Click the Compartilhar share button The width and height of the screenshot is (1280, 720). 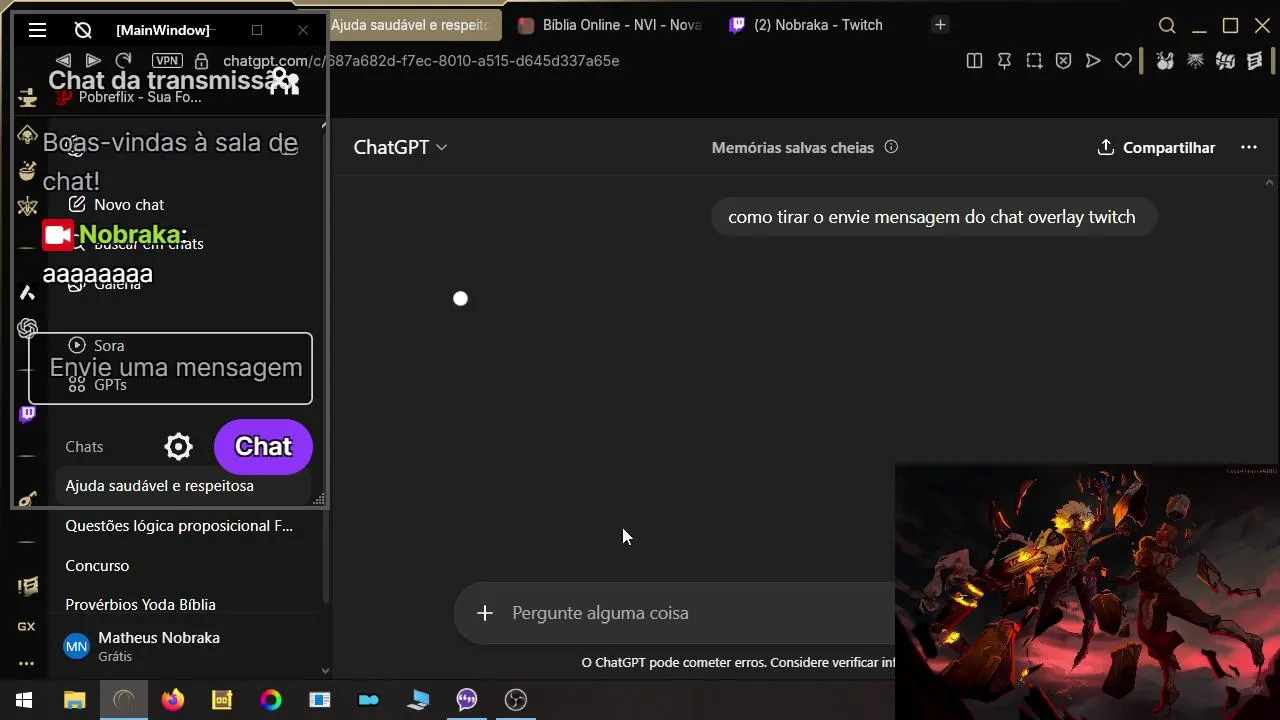click(1157, 147)
